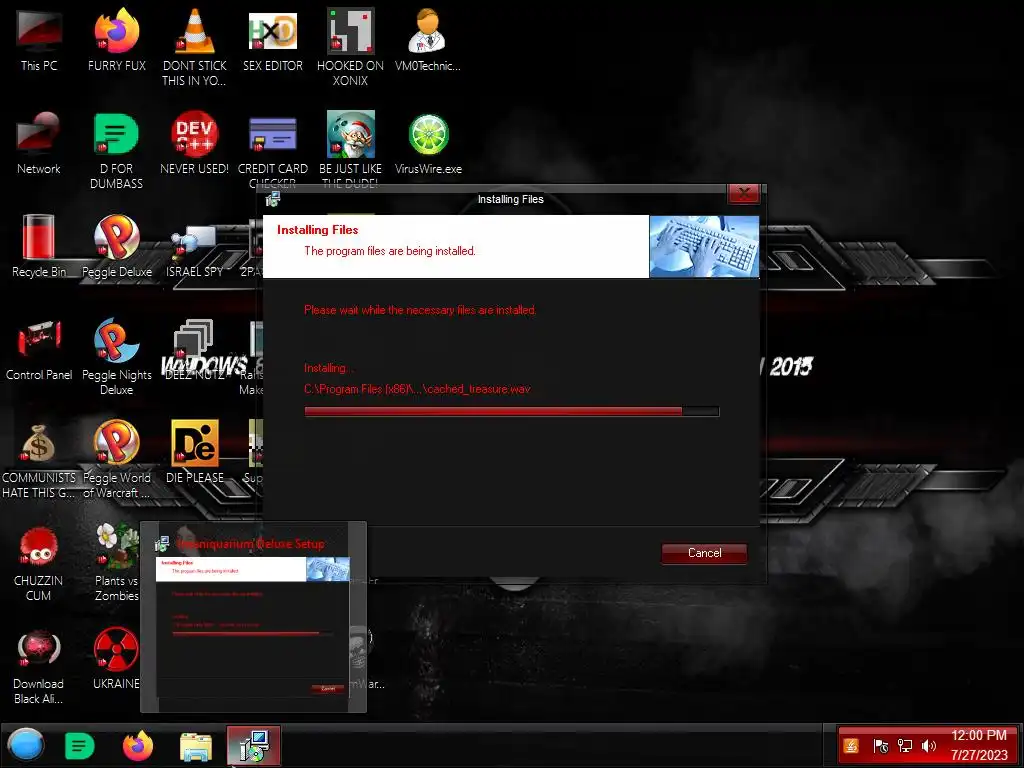Click the installer progress bar
The height and width of the screenshot is (768, 1024).
coord(511,411)
